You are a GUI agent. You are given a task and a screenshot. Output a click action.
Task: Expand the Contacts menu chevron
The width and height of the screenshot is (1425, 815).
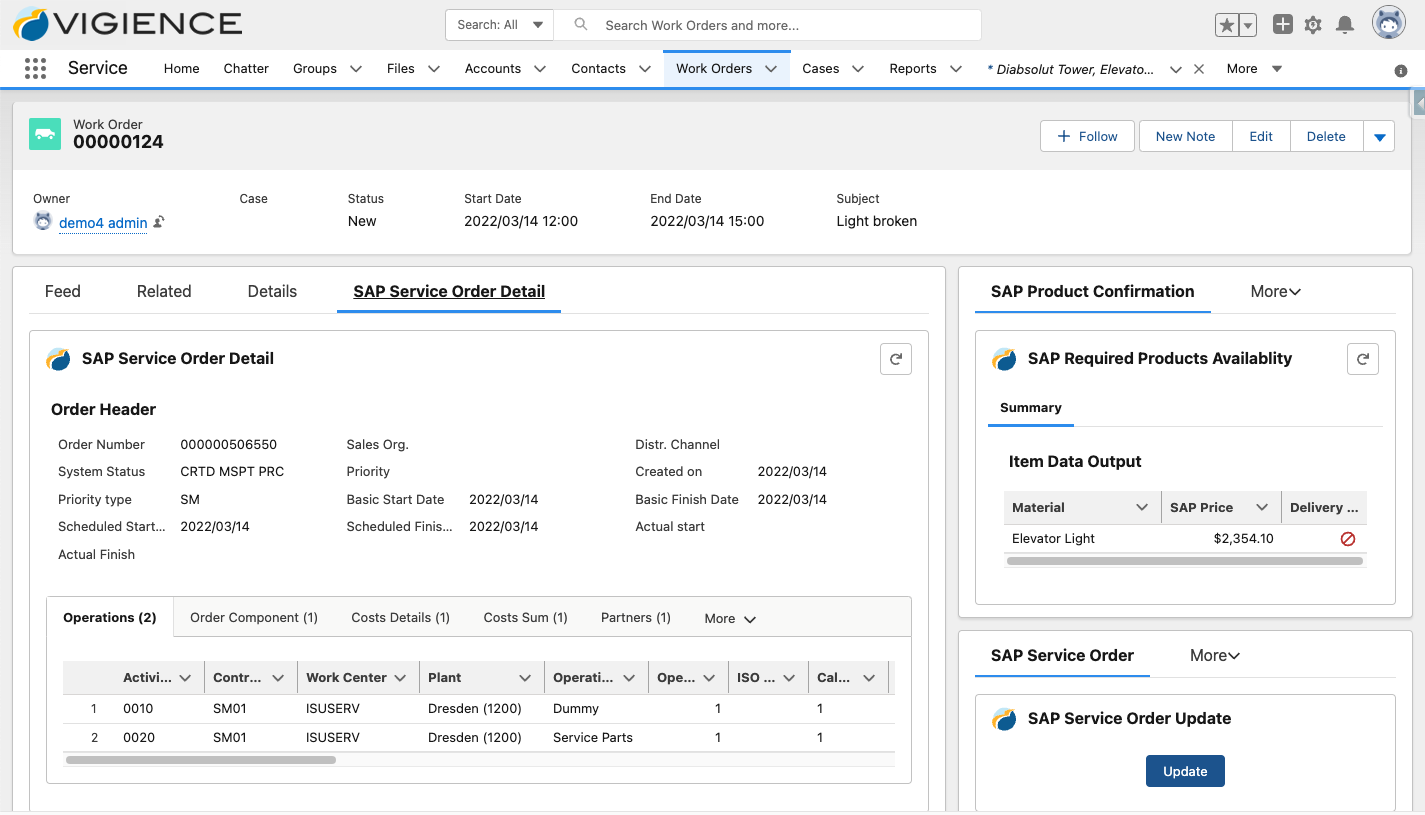pyautogui.click(x=645, y=69)
